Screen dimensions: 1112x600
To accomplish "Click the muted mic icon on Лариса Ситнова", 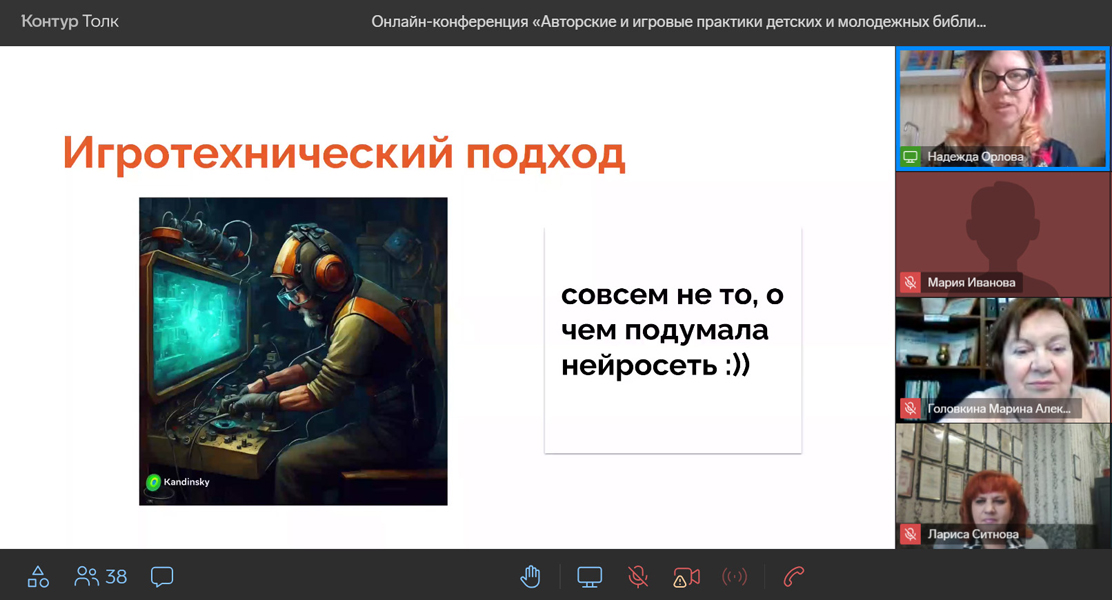I will pyautogui.click(x=910, y=534).
